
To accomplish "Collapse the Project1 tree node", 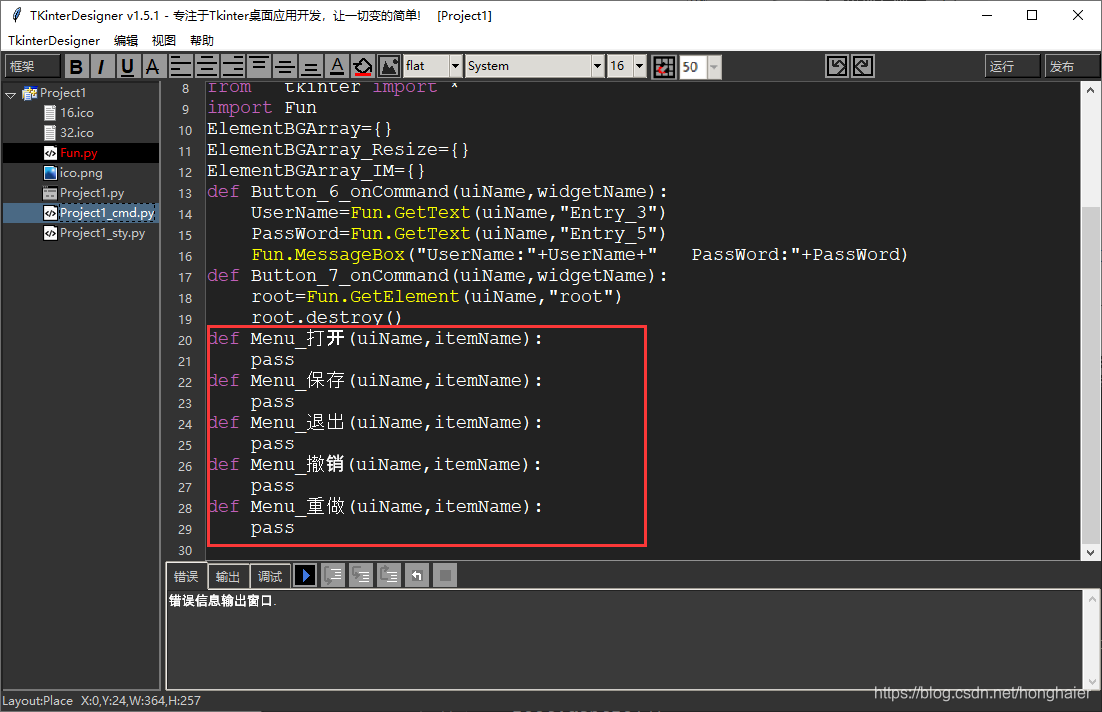I will point(11,93).
